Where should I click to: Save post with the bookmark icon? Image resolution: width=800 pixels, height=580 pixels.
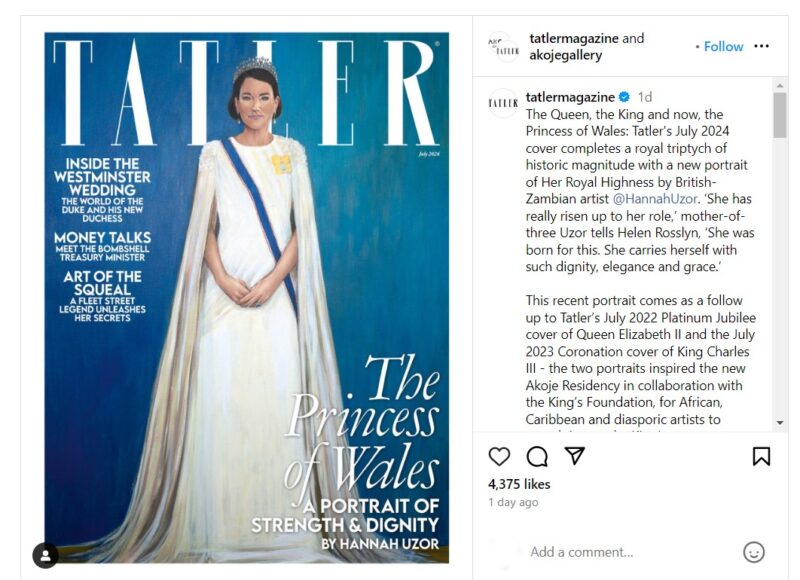[761, 456]
